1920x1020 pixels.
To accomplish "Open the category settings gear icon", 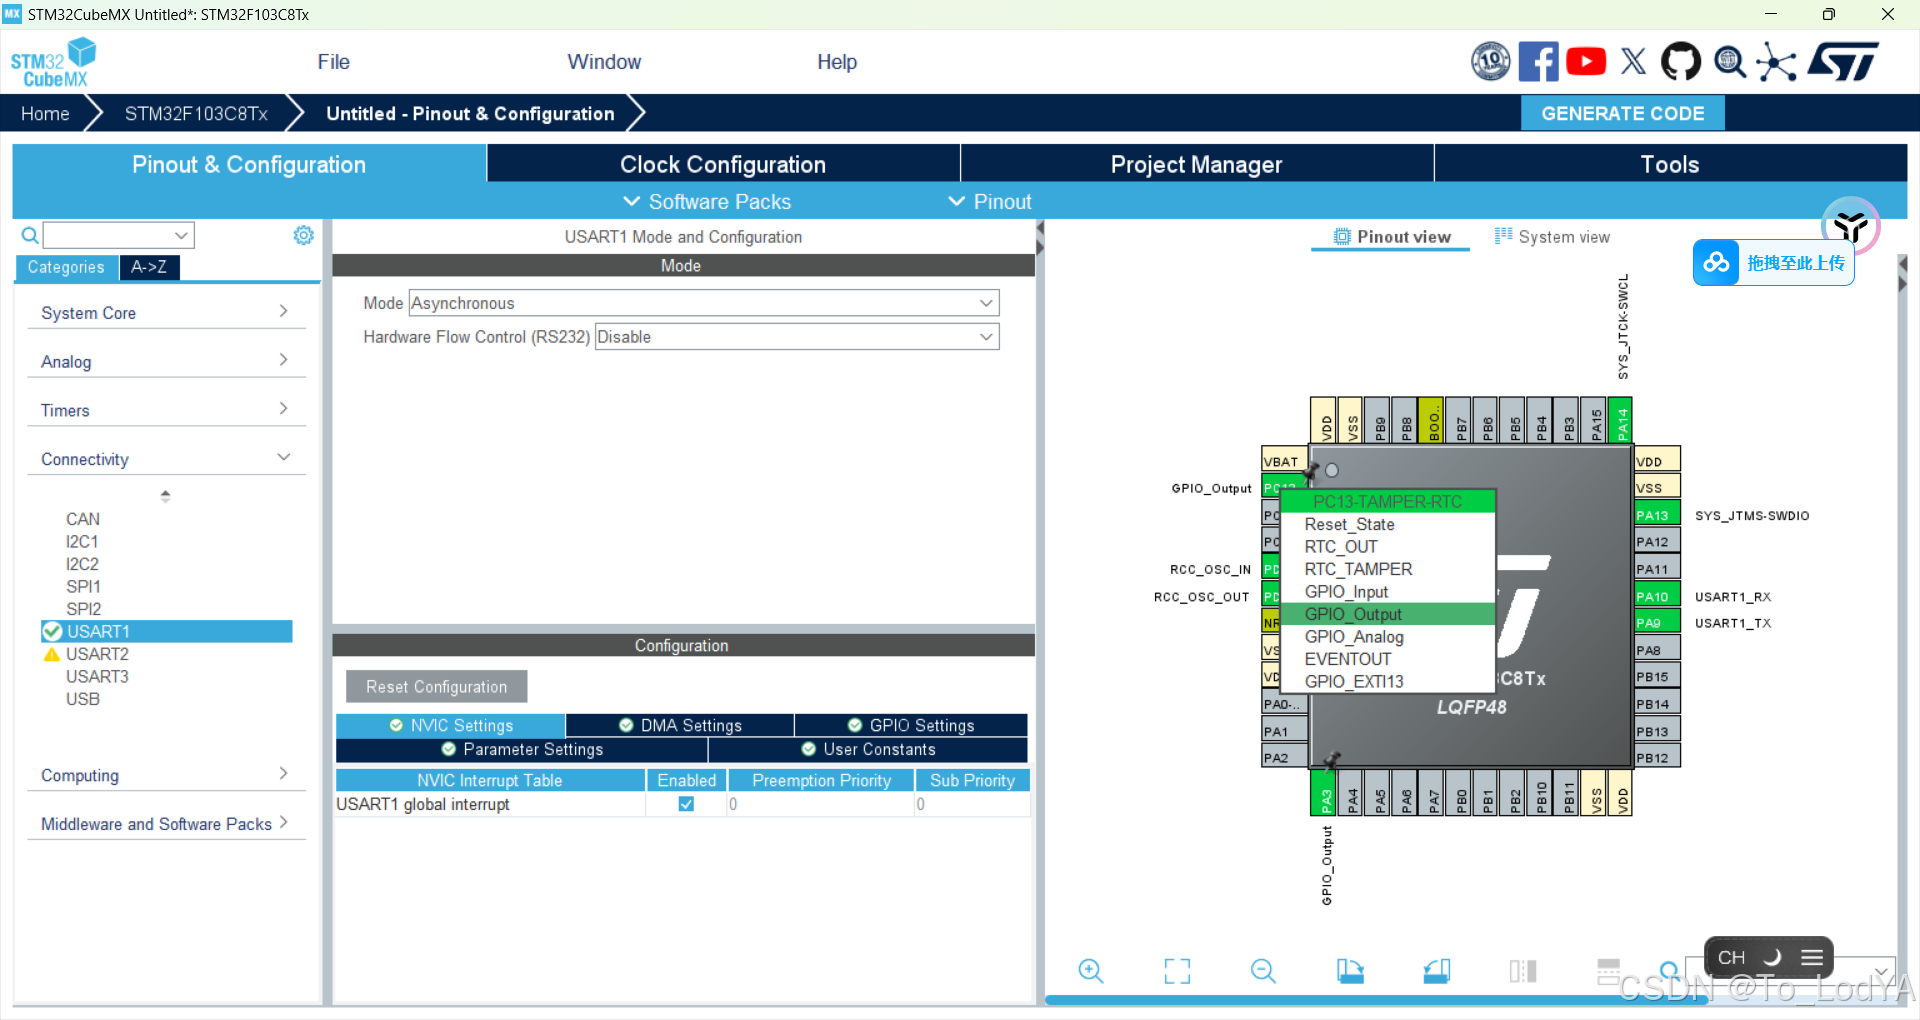I will click(304, 235).
